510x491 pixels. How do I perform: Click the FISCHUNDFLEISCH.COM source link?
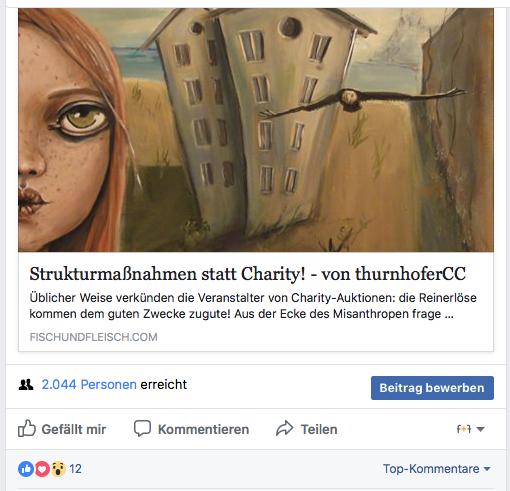(93, 337)
